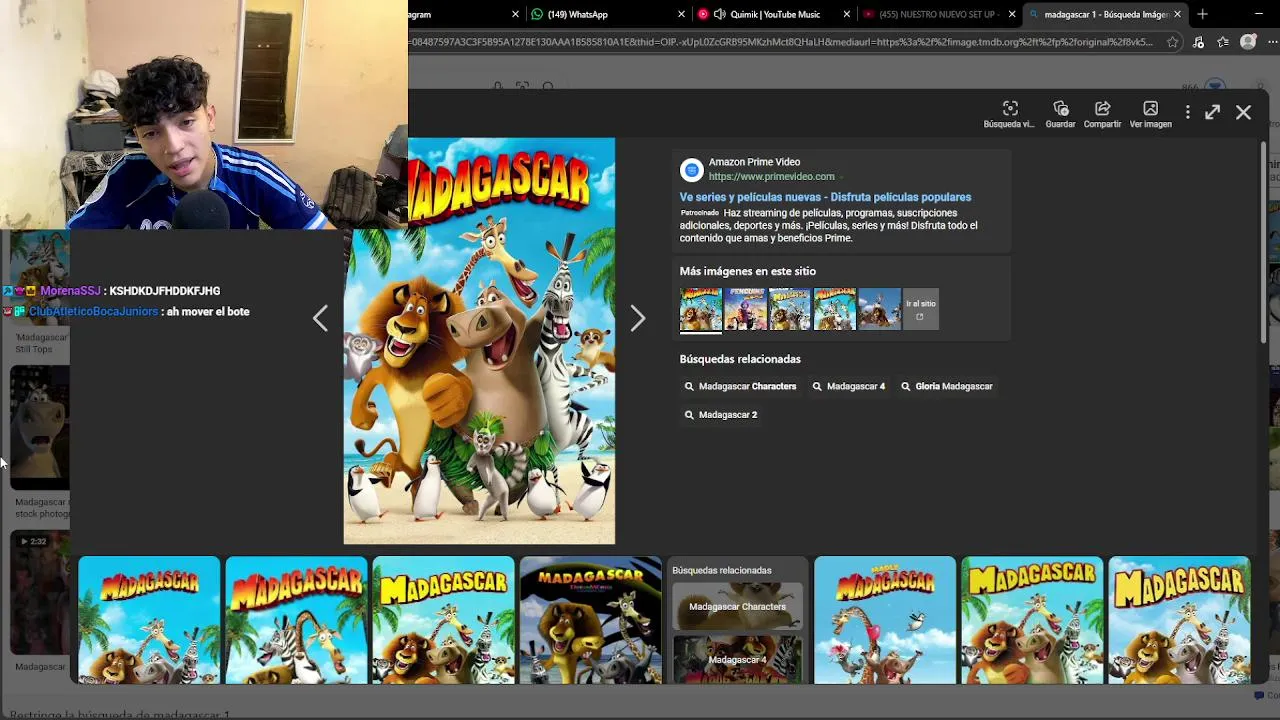The height and width of the screenshot is (720, 1280).
Task: Open second bottom-strip poster with zebra
Action: [296, 620]
